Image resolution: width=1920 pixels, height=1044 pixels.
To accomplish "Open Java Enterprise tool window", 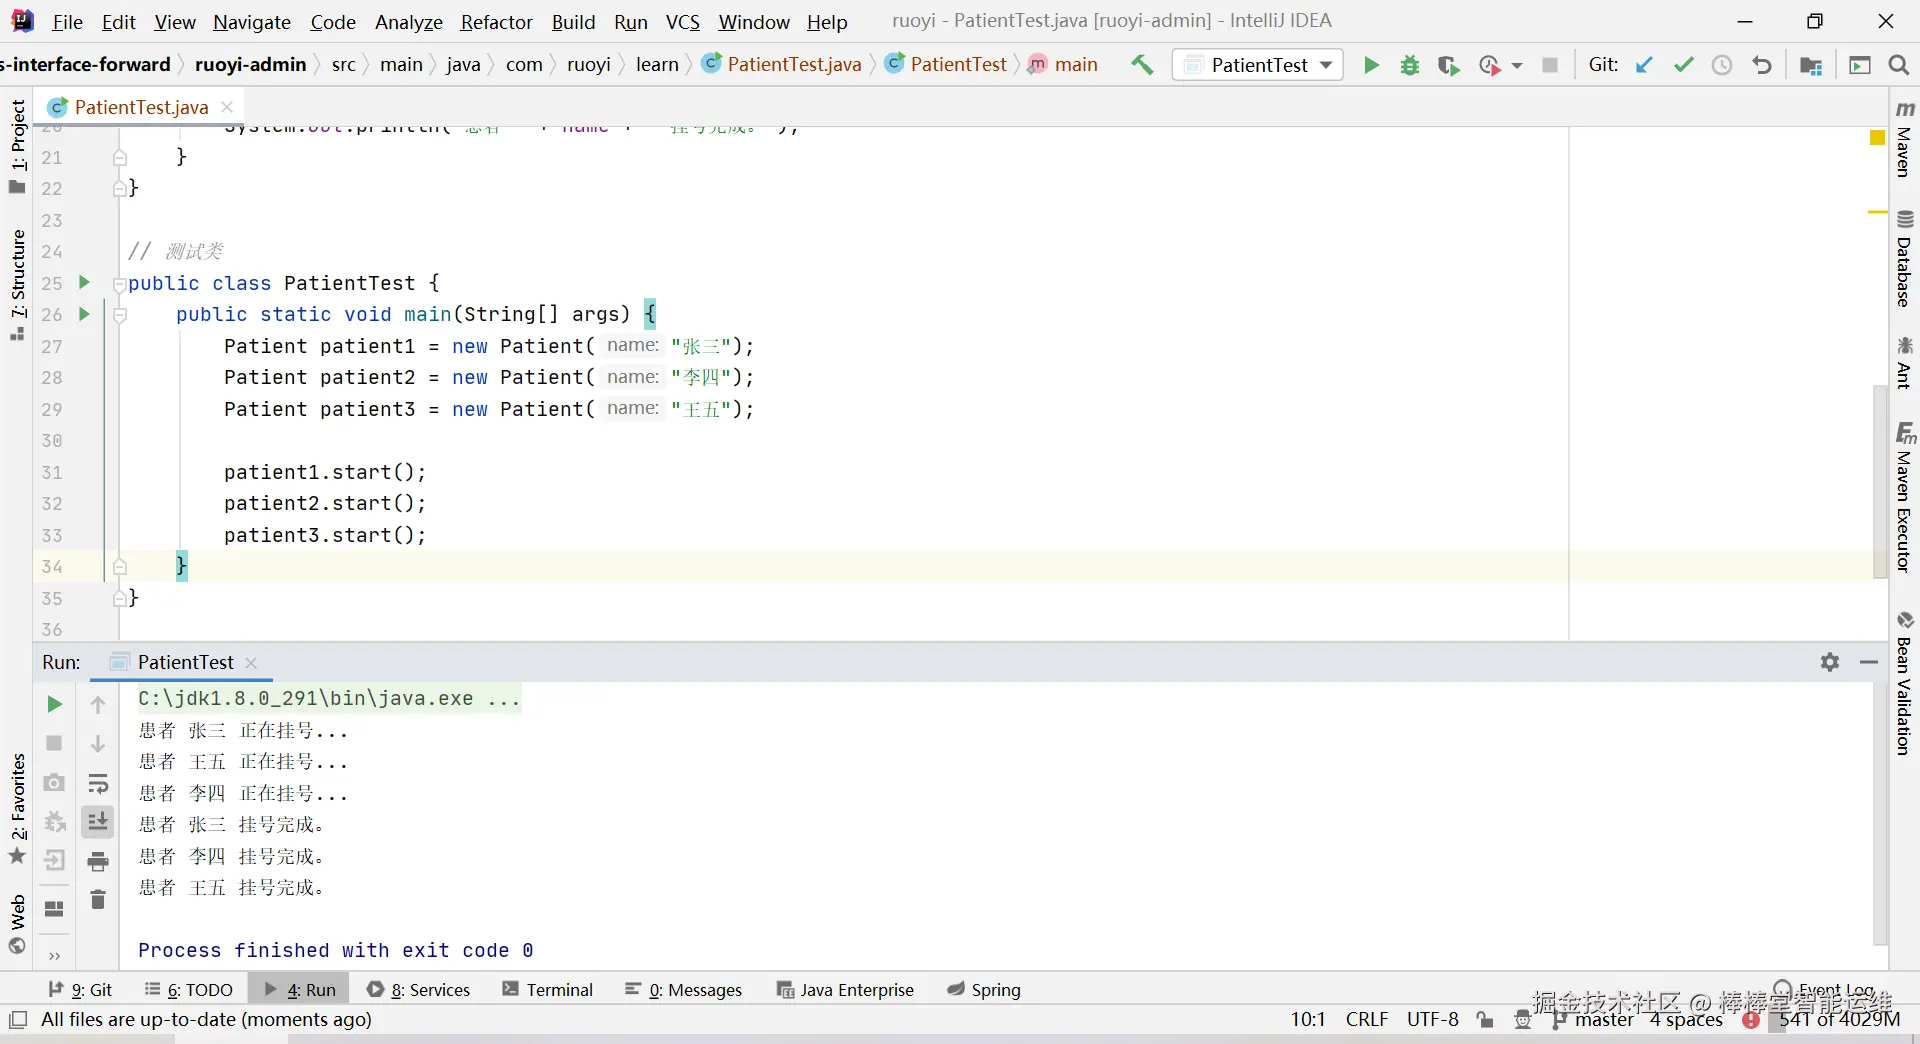I will 845,990.
